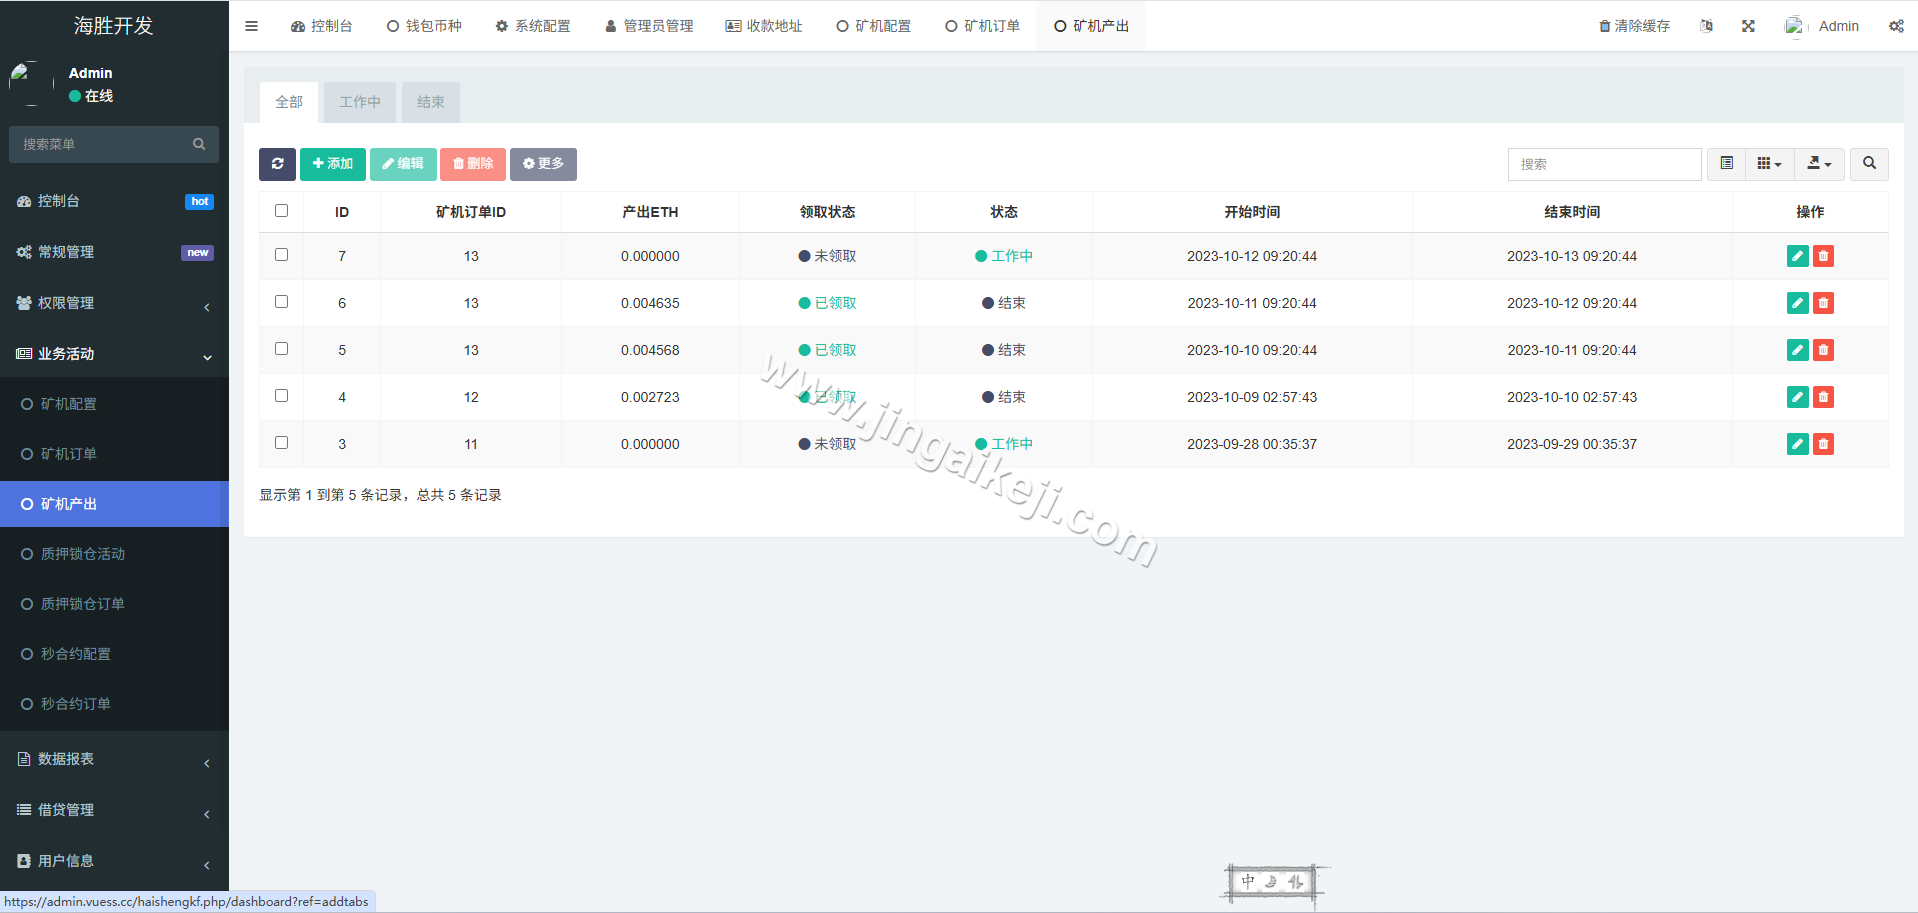Check the row checkbox for record ID 5
The image size is (1918, 913).
tap(281, 349)
